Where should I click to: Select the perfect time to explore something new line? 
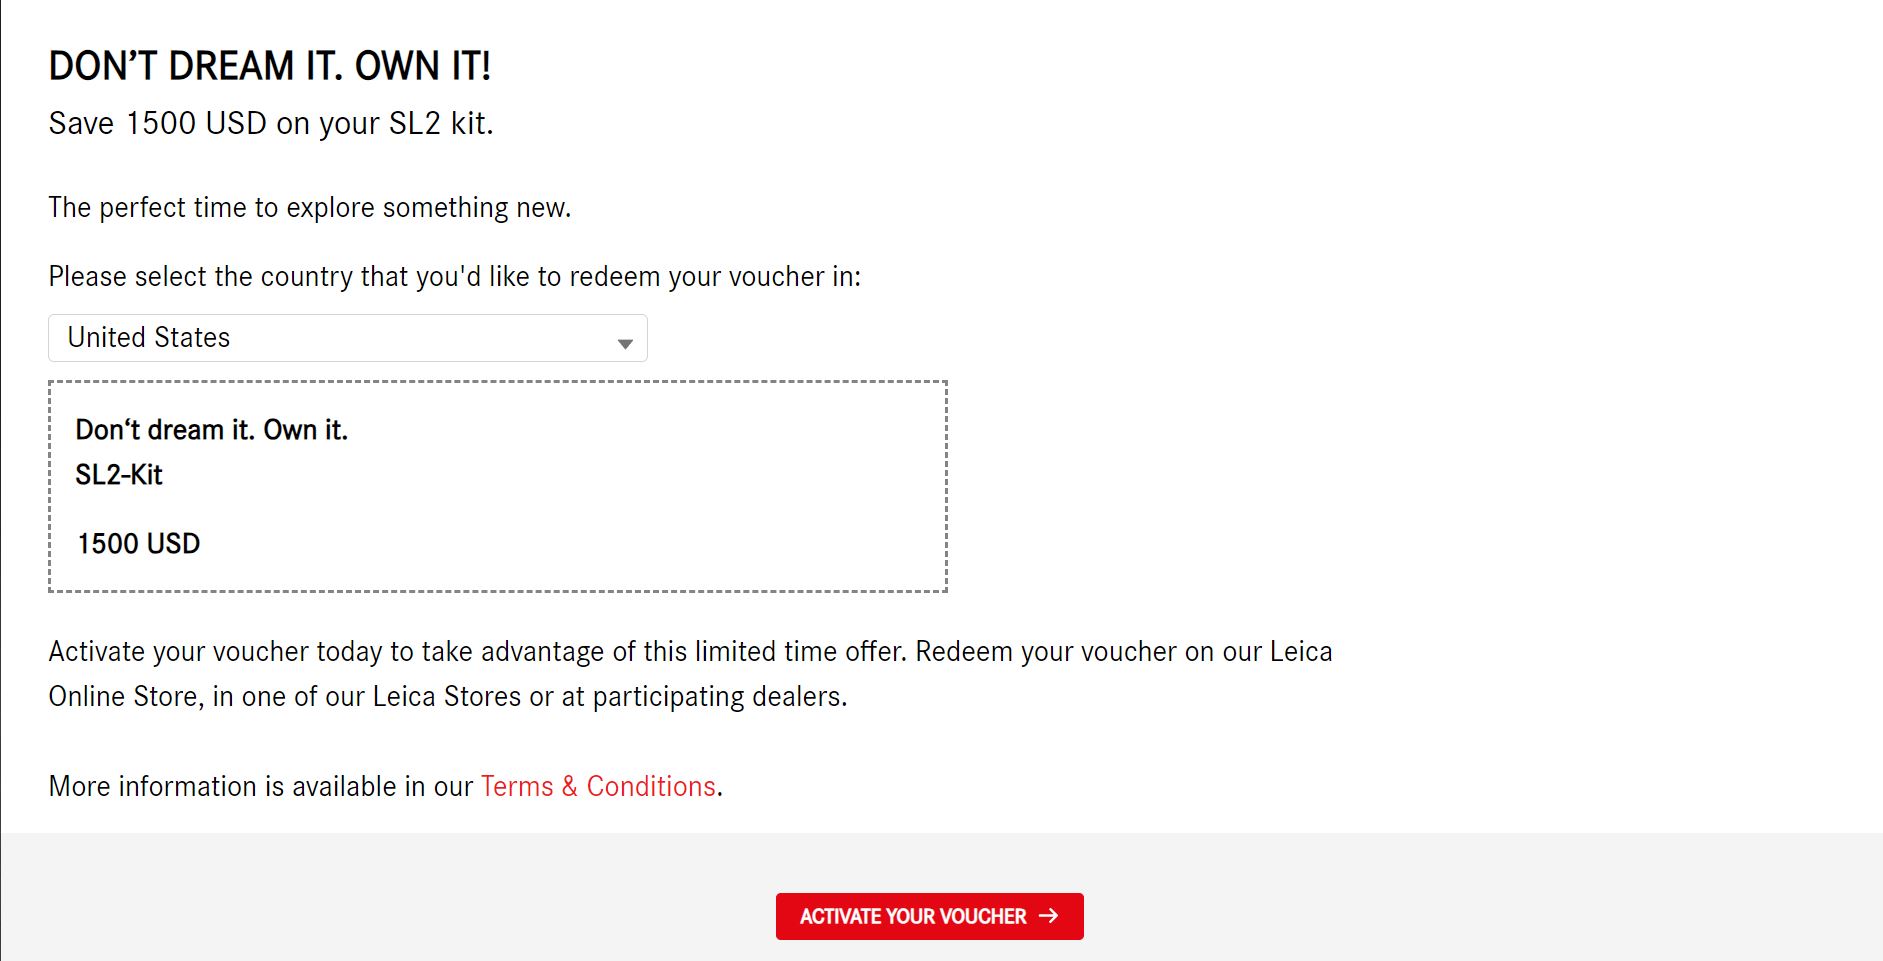click(x=310, y=207)
